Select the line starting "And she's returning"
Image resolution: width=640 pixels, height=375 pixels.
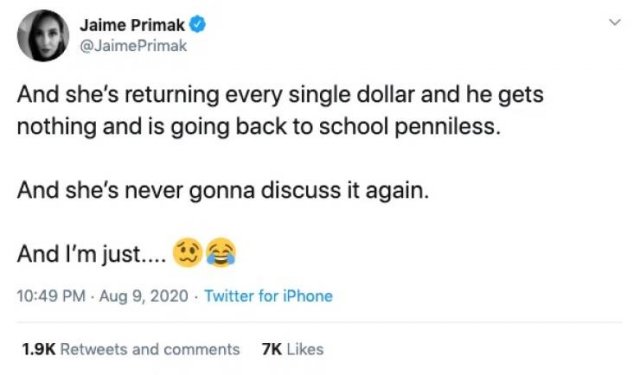tap(280, 95)
